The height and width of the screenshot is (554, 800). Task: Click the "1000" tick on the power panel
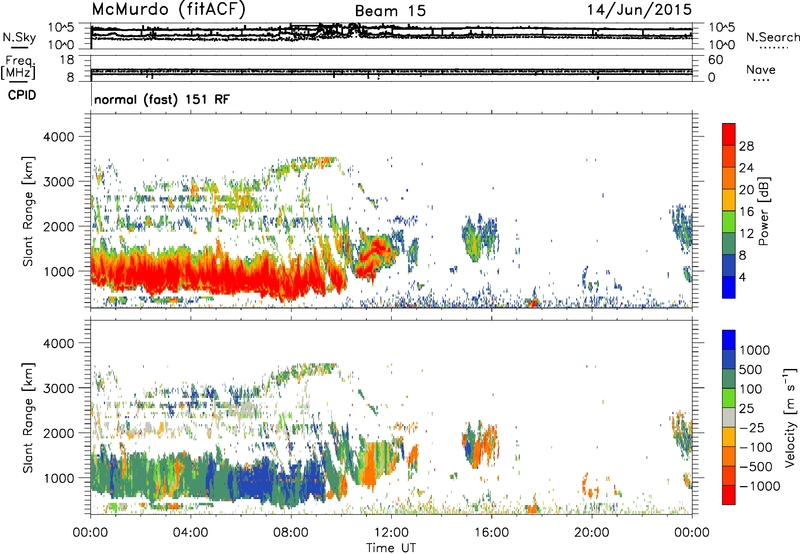pos(59,271)
